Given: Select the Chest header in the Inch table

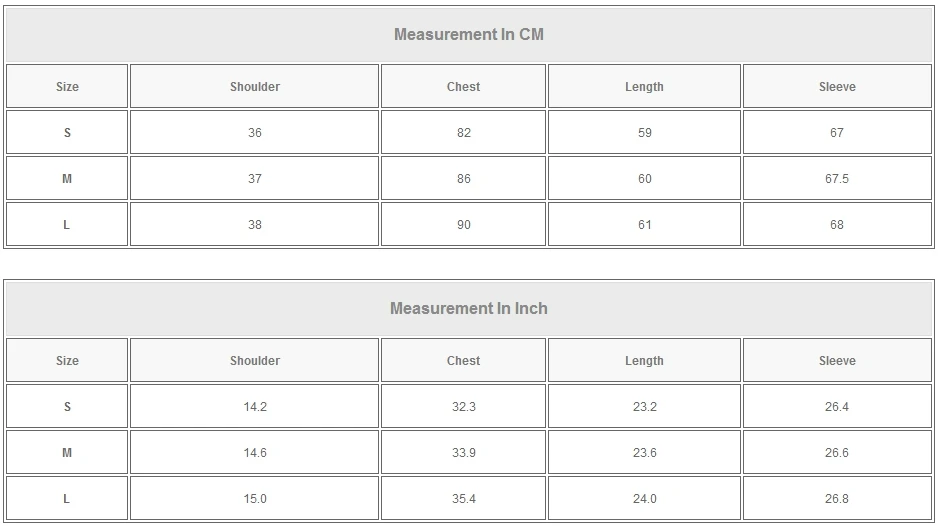Looking at the screenshot, I should 463,361.
